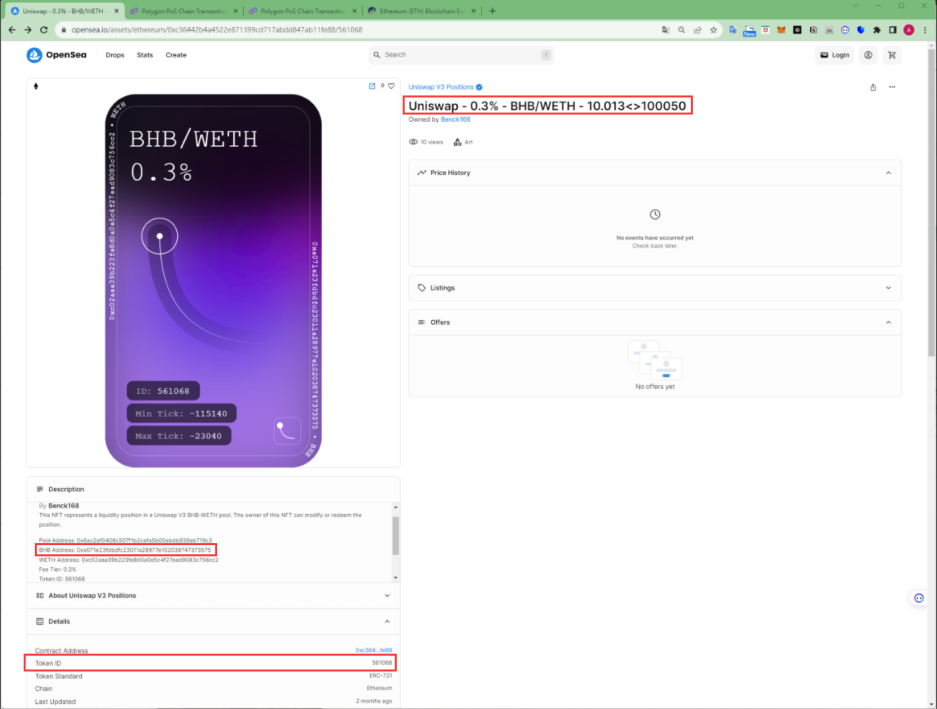937x709 pixels.
Task: Favorite this NFT with the heart icon
Action: pos(391,86)
